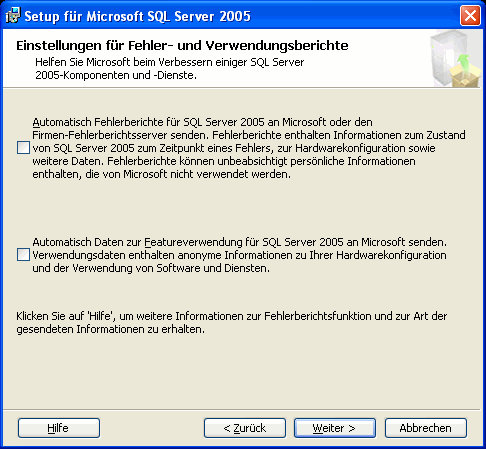Tick the Featureverwendung data sending checkbox
This screenshot has width=486, height=449.
(23, 255)
